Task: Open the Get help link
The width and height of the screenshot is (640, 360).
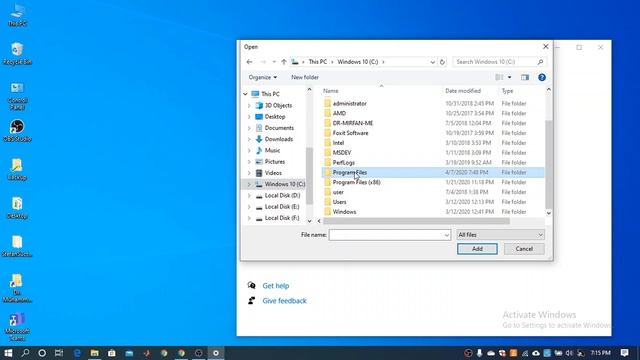Action: click(x=276, y=286)
